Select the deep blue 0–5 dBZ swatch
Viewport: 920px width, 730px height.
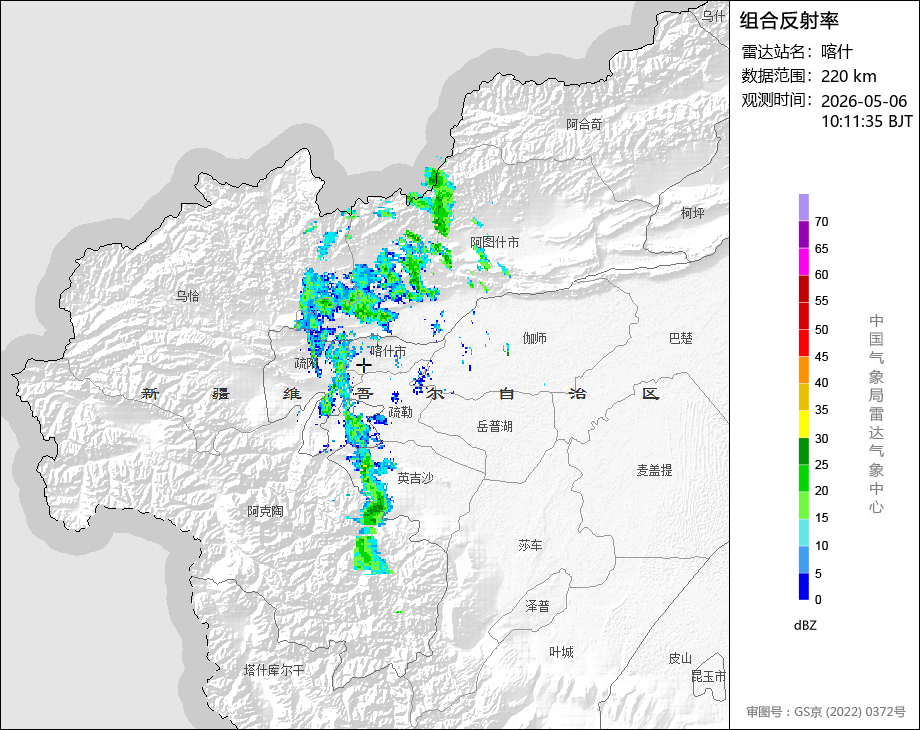(804, 586)
